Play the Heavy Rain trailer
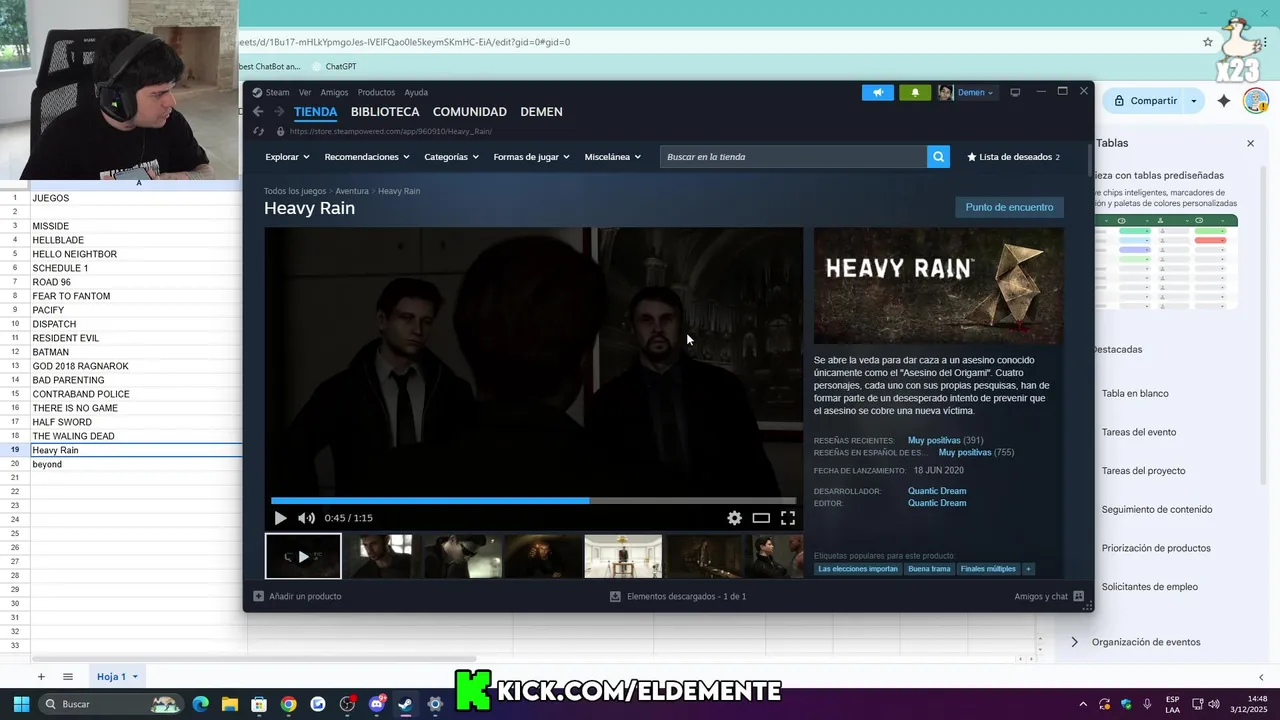1280x720 pixels. tap(280, 518)
